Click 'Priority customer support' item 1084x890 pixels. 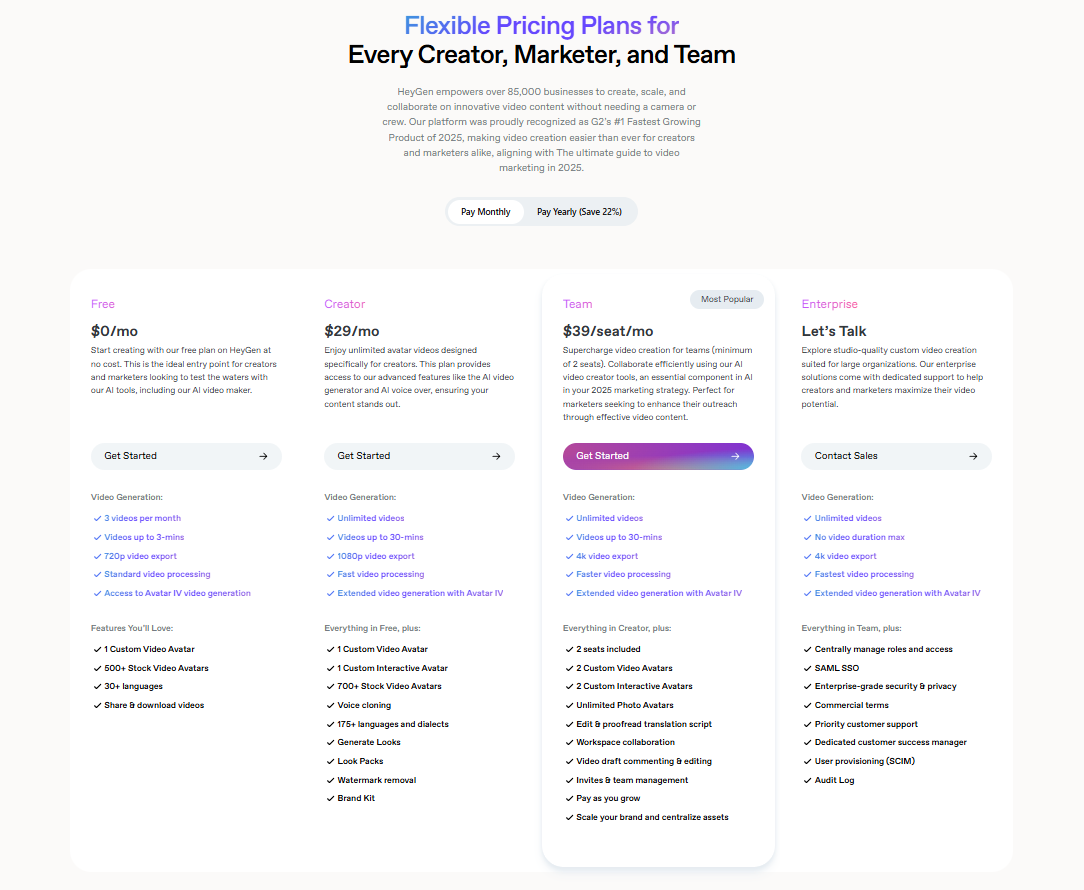(x=866, y=724)
